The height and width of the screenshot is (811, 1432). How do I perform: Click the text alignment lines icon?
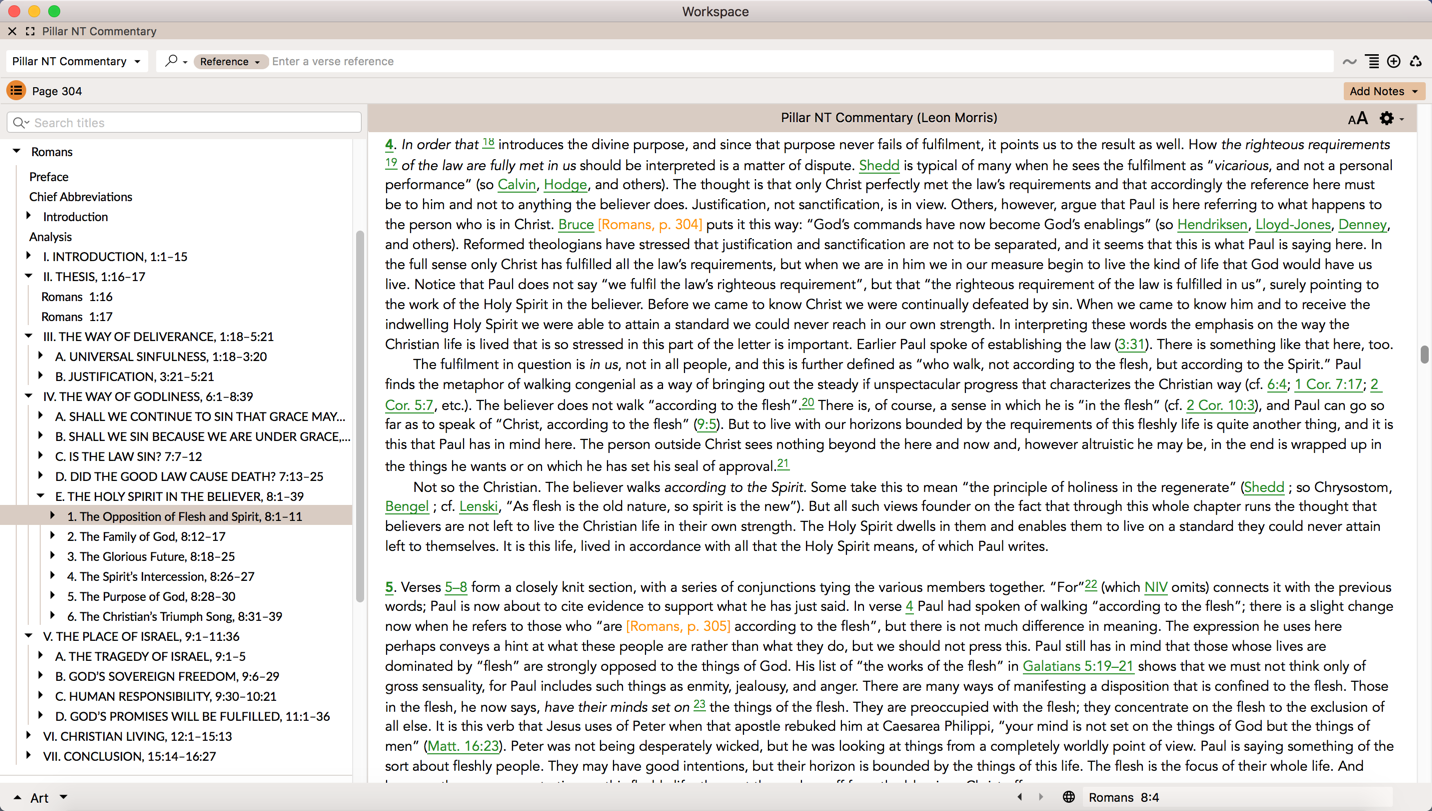(1372, 62)
